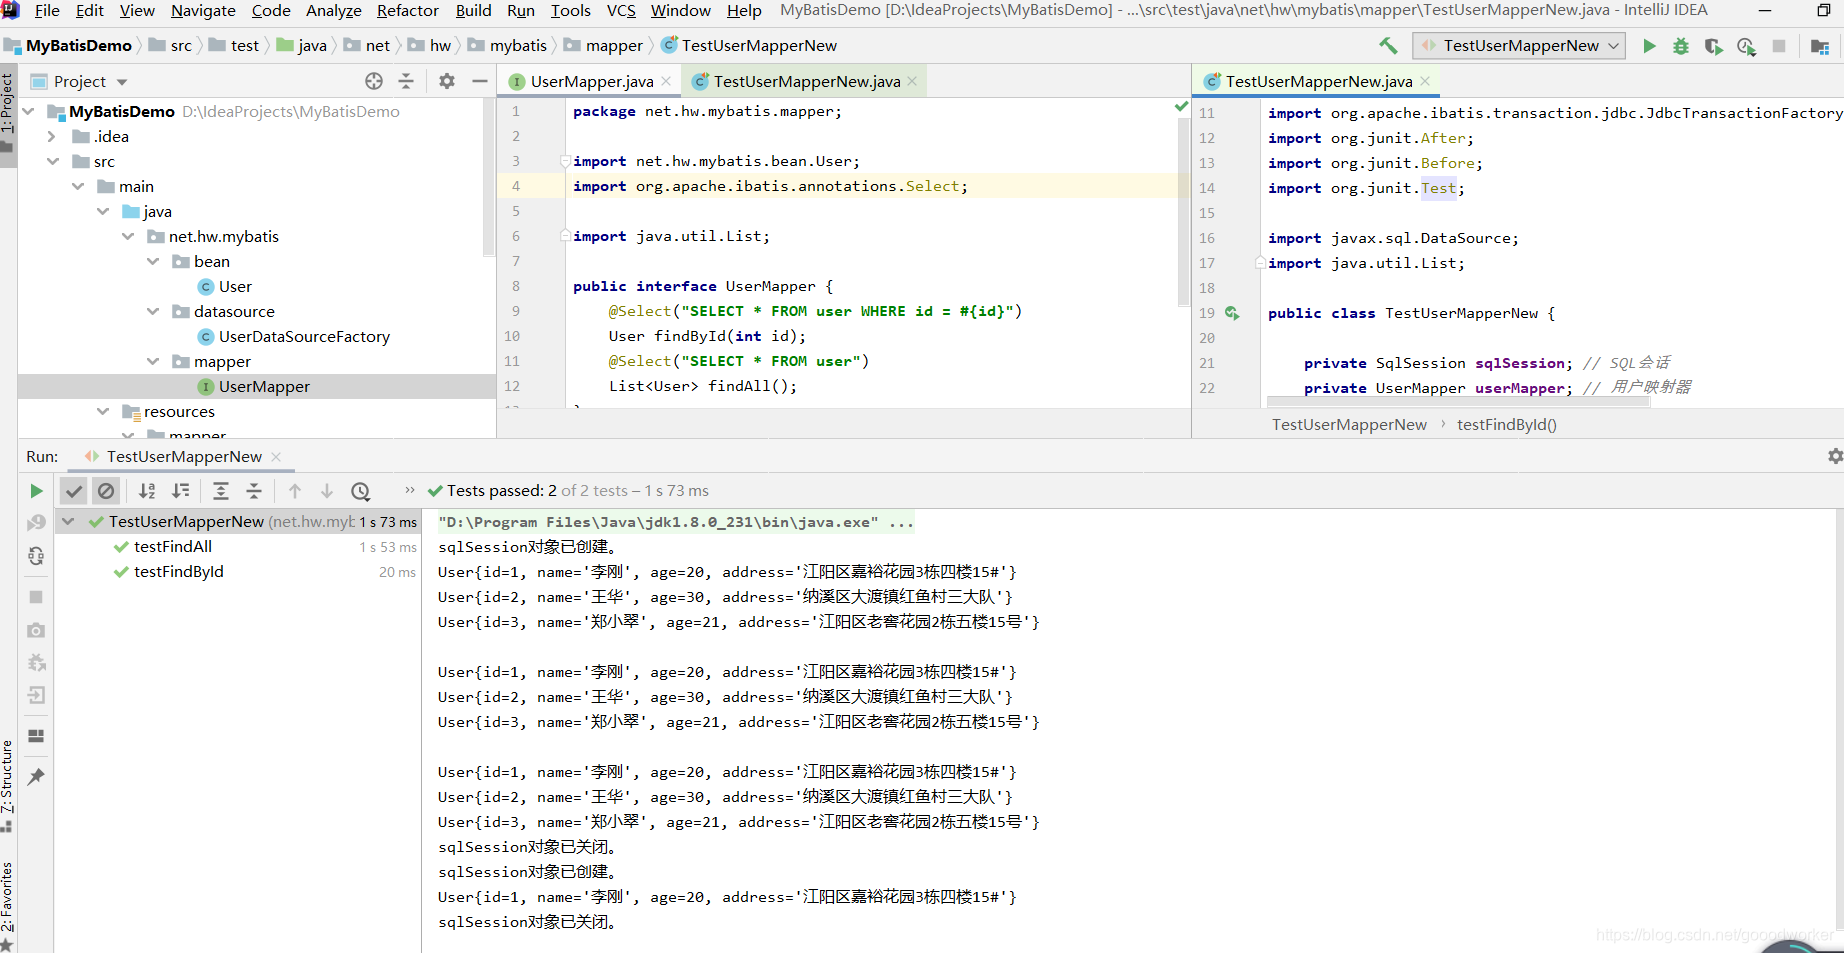Screen dimensions: 1844x953
Task: Rerun failed tests icon in Run sidebar
Action: pyautogui.click(x=36, y=523)
